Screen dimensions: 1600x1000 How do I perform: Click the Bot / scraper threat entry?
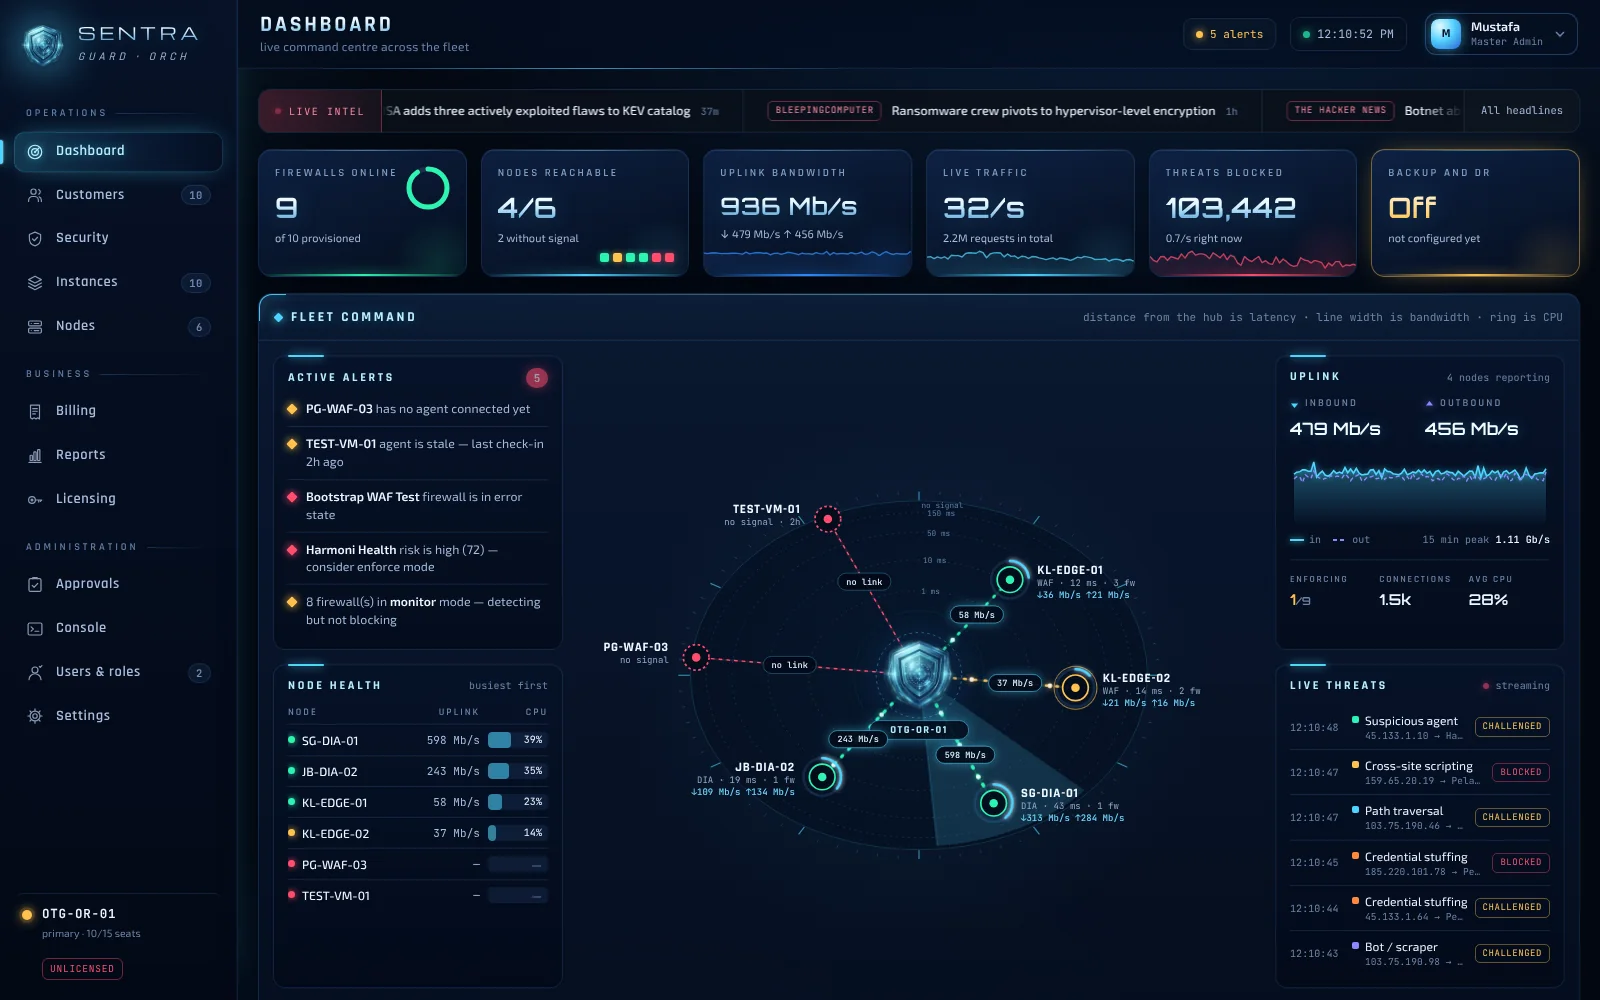coord(1419,953)
